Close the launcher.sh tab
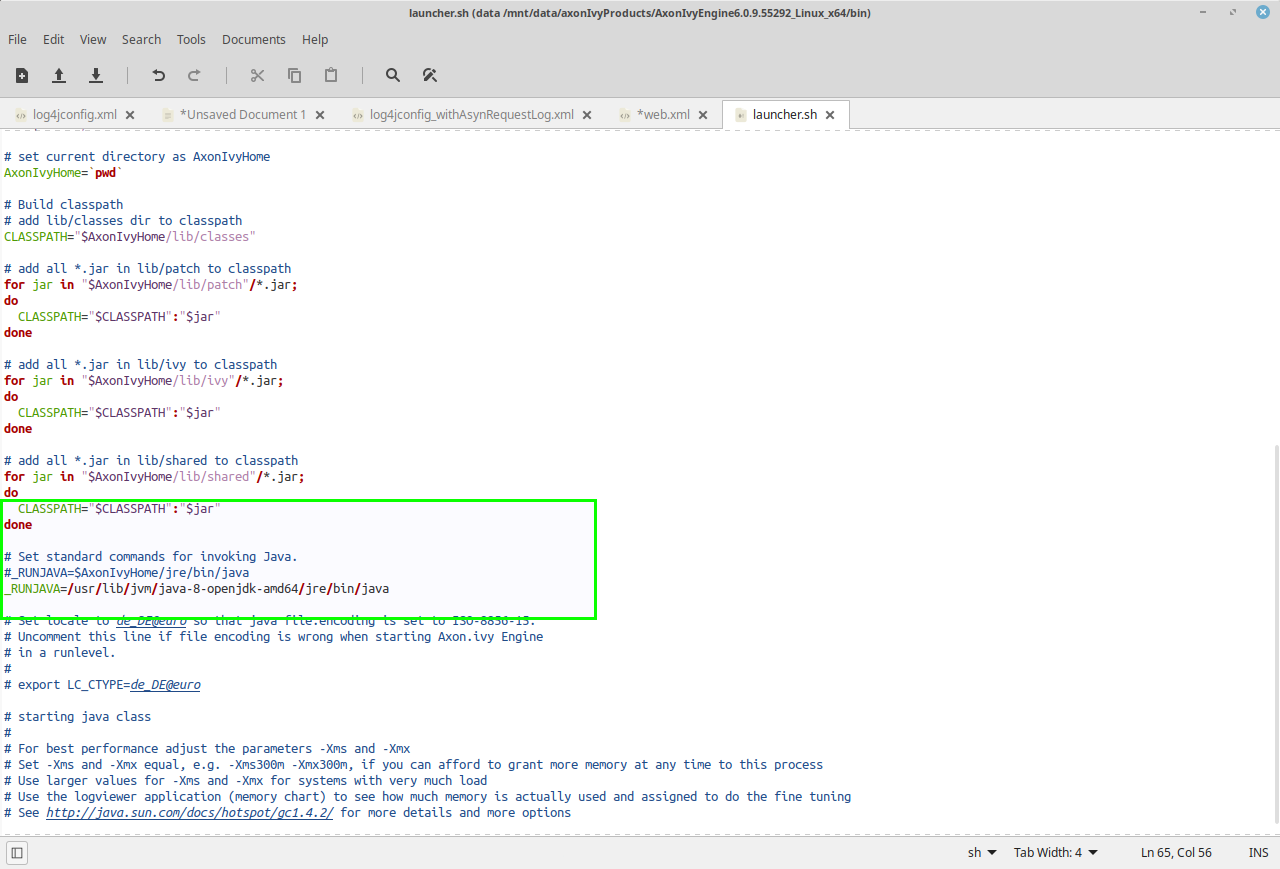The width and height of the screenshot is (1280, 869). (830, 115)
